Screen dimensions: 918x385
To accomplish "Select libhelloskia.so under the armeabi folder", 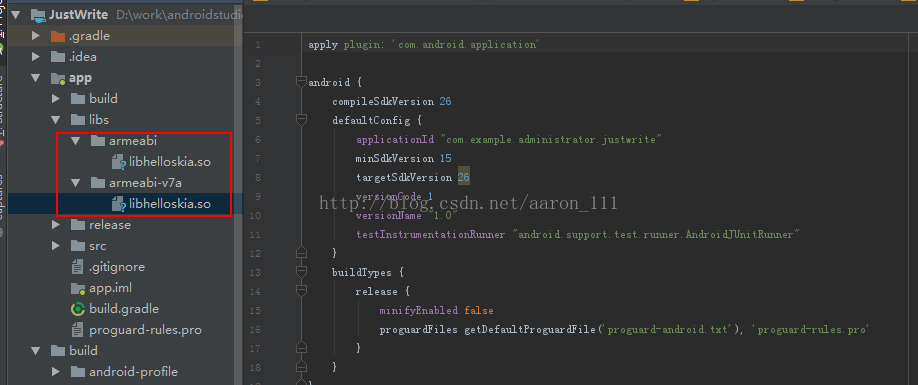I will tap(170, 161).
